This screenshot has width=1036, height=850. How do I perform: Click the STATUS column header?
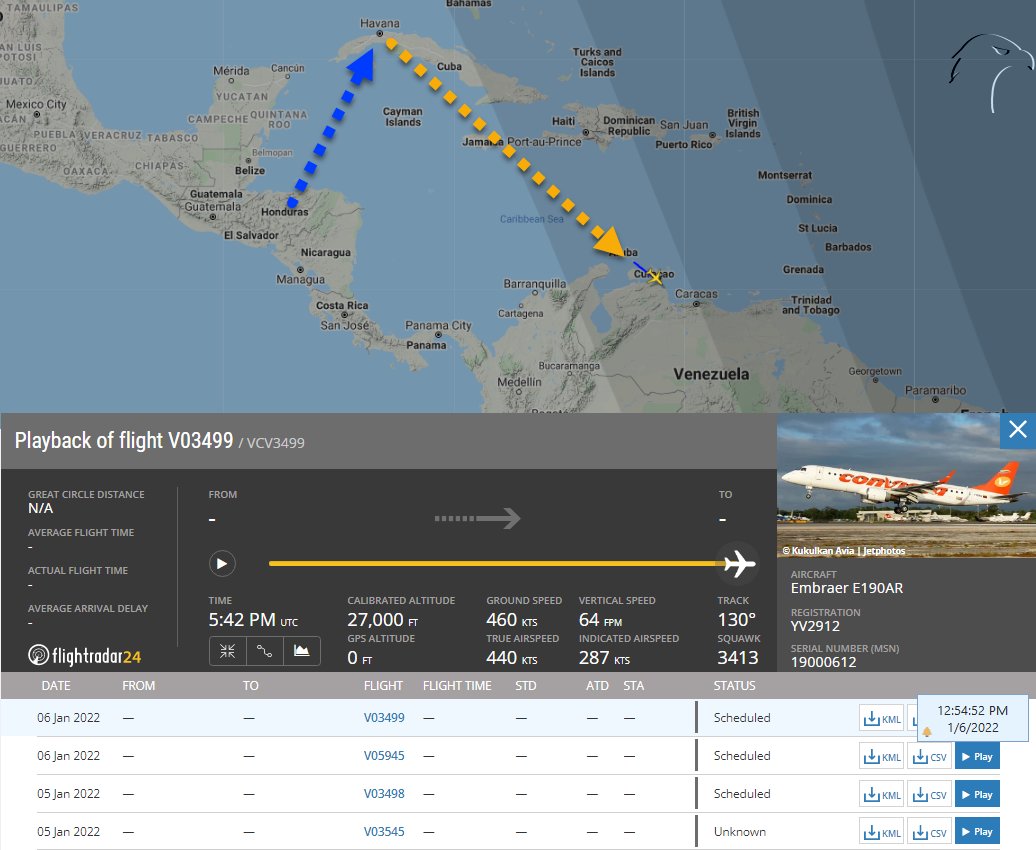coord(734,686)
